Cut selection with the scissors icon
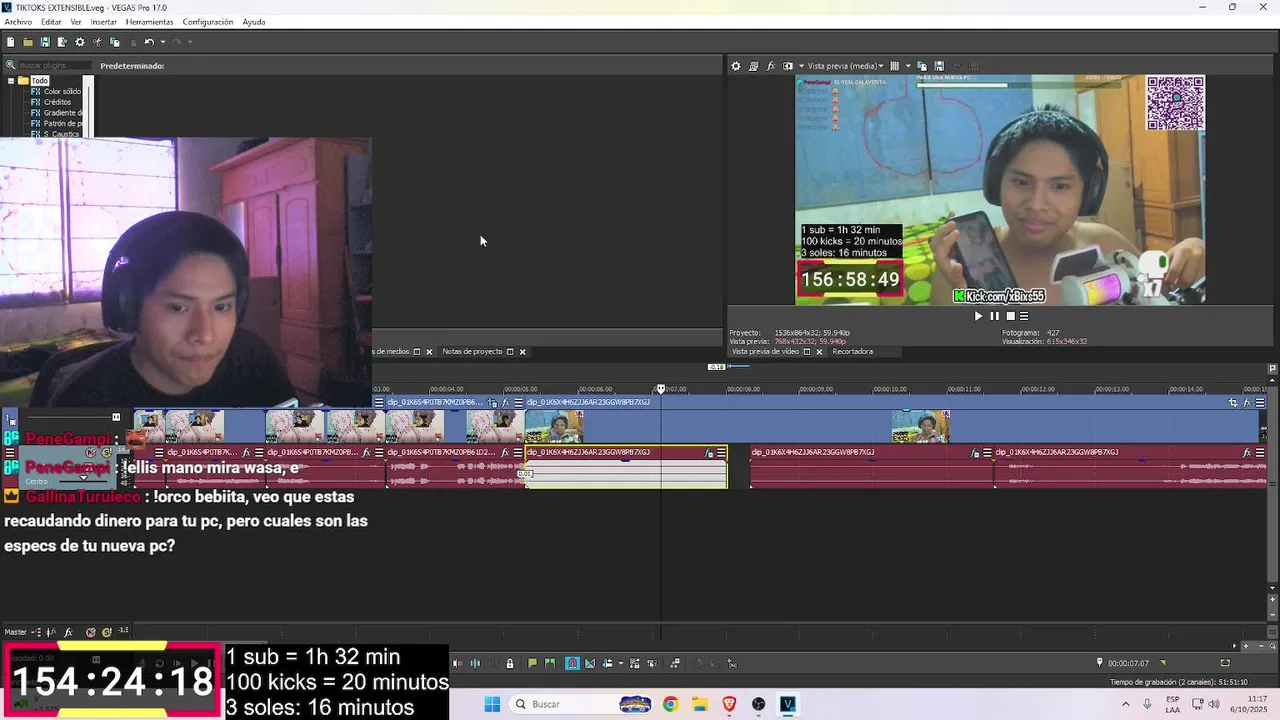This screenshot has width=1280, height=720. click(x=97, y=42)
